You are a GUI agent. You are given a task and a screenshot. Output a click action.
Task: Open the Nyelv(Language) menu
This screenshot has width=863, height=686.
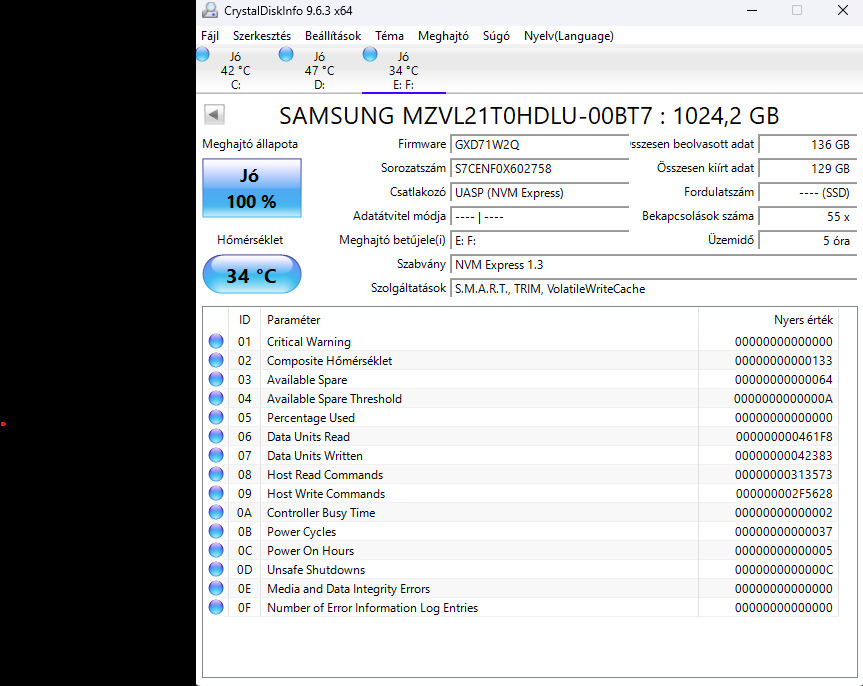point(569,36)
